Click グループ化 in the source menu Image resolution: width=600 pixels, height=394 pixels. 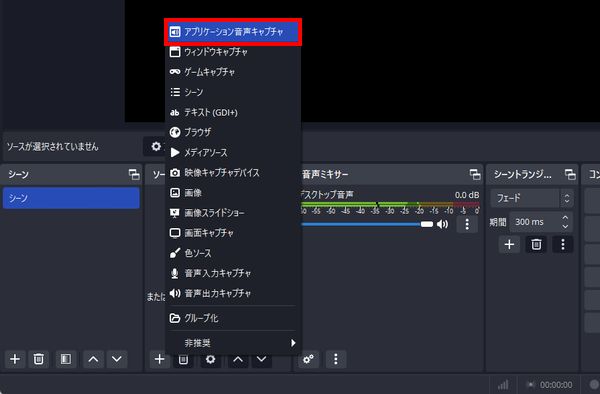click(233, 318)
